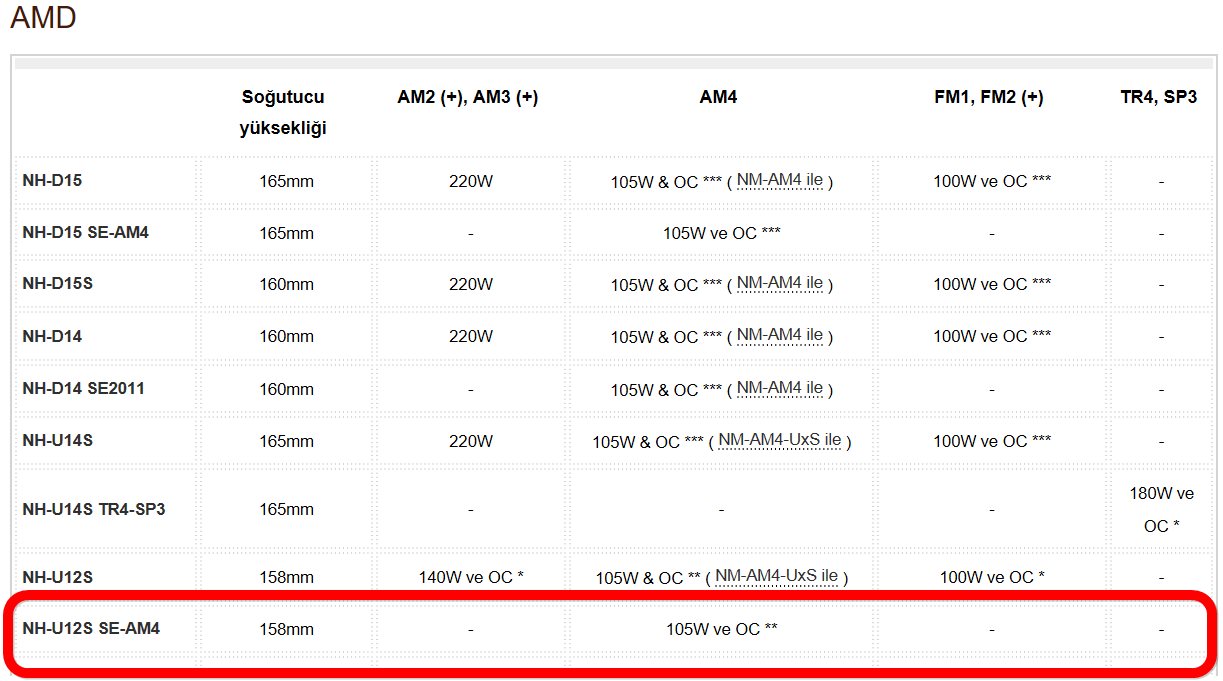Image resolution: width=1223 pixels, height=681 pixels.
Task: Click 100W ve OC * in NH-U12S row
Action: (x=992, y=578)
